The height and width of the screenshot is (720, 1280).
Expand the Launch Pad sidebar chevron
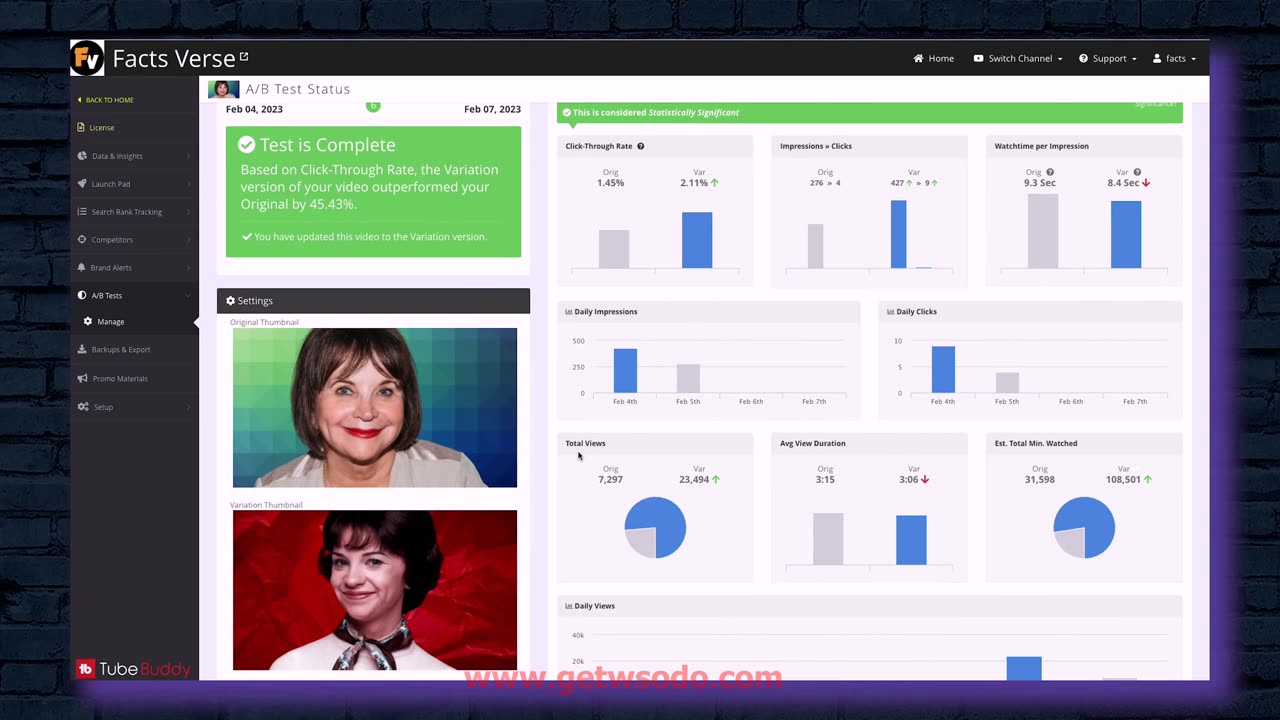click(x=188, y=184)
